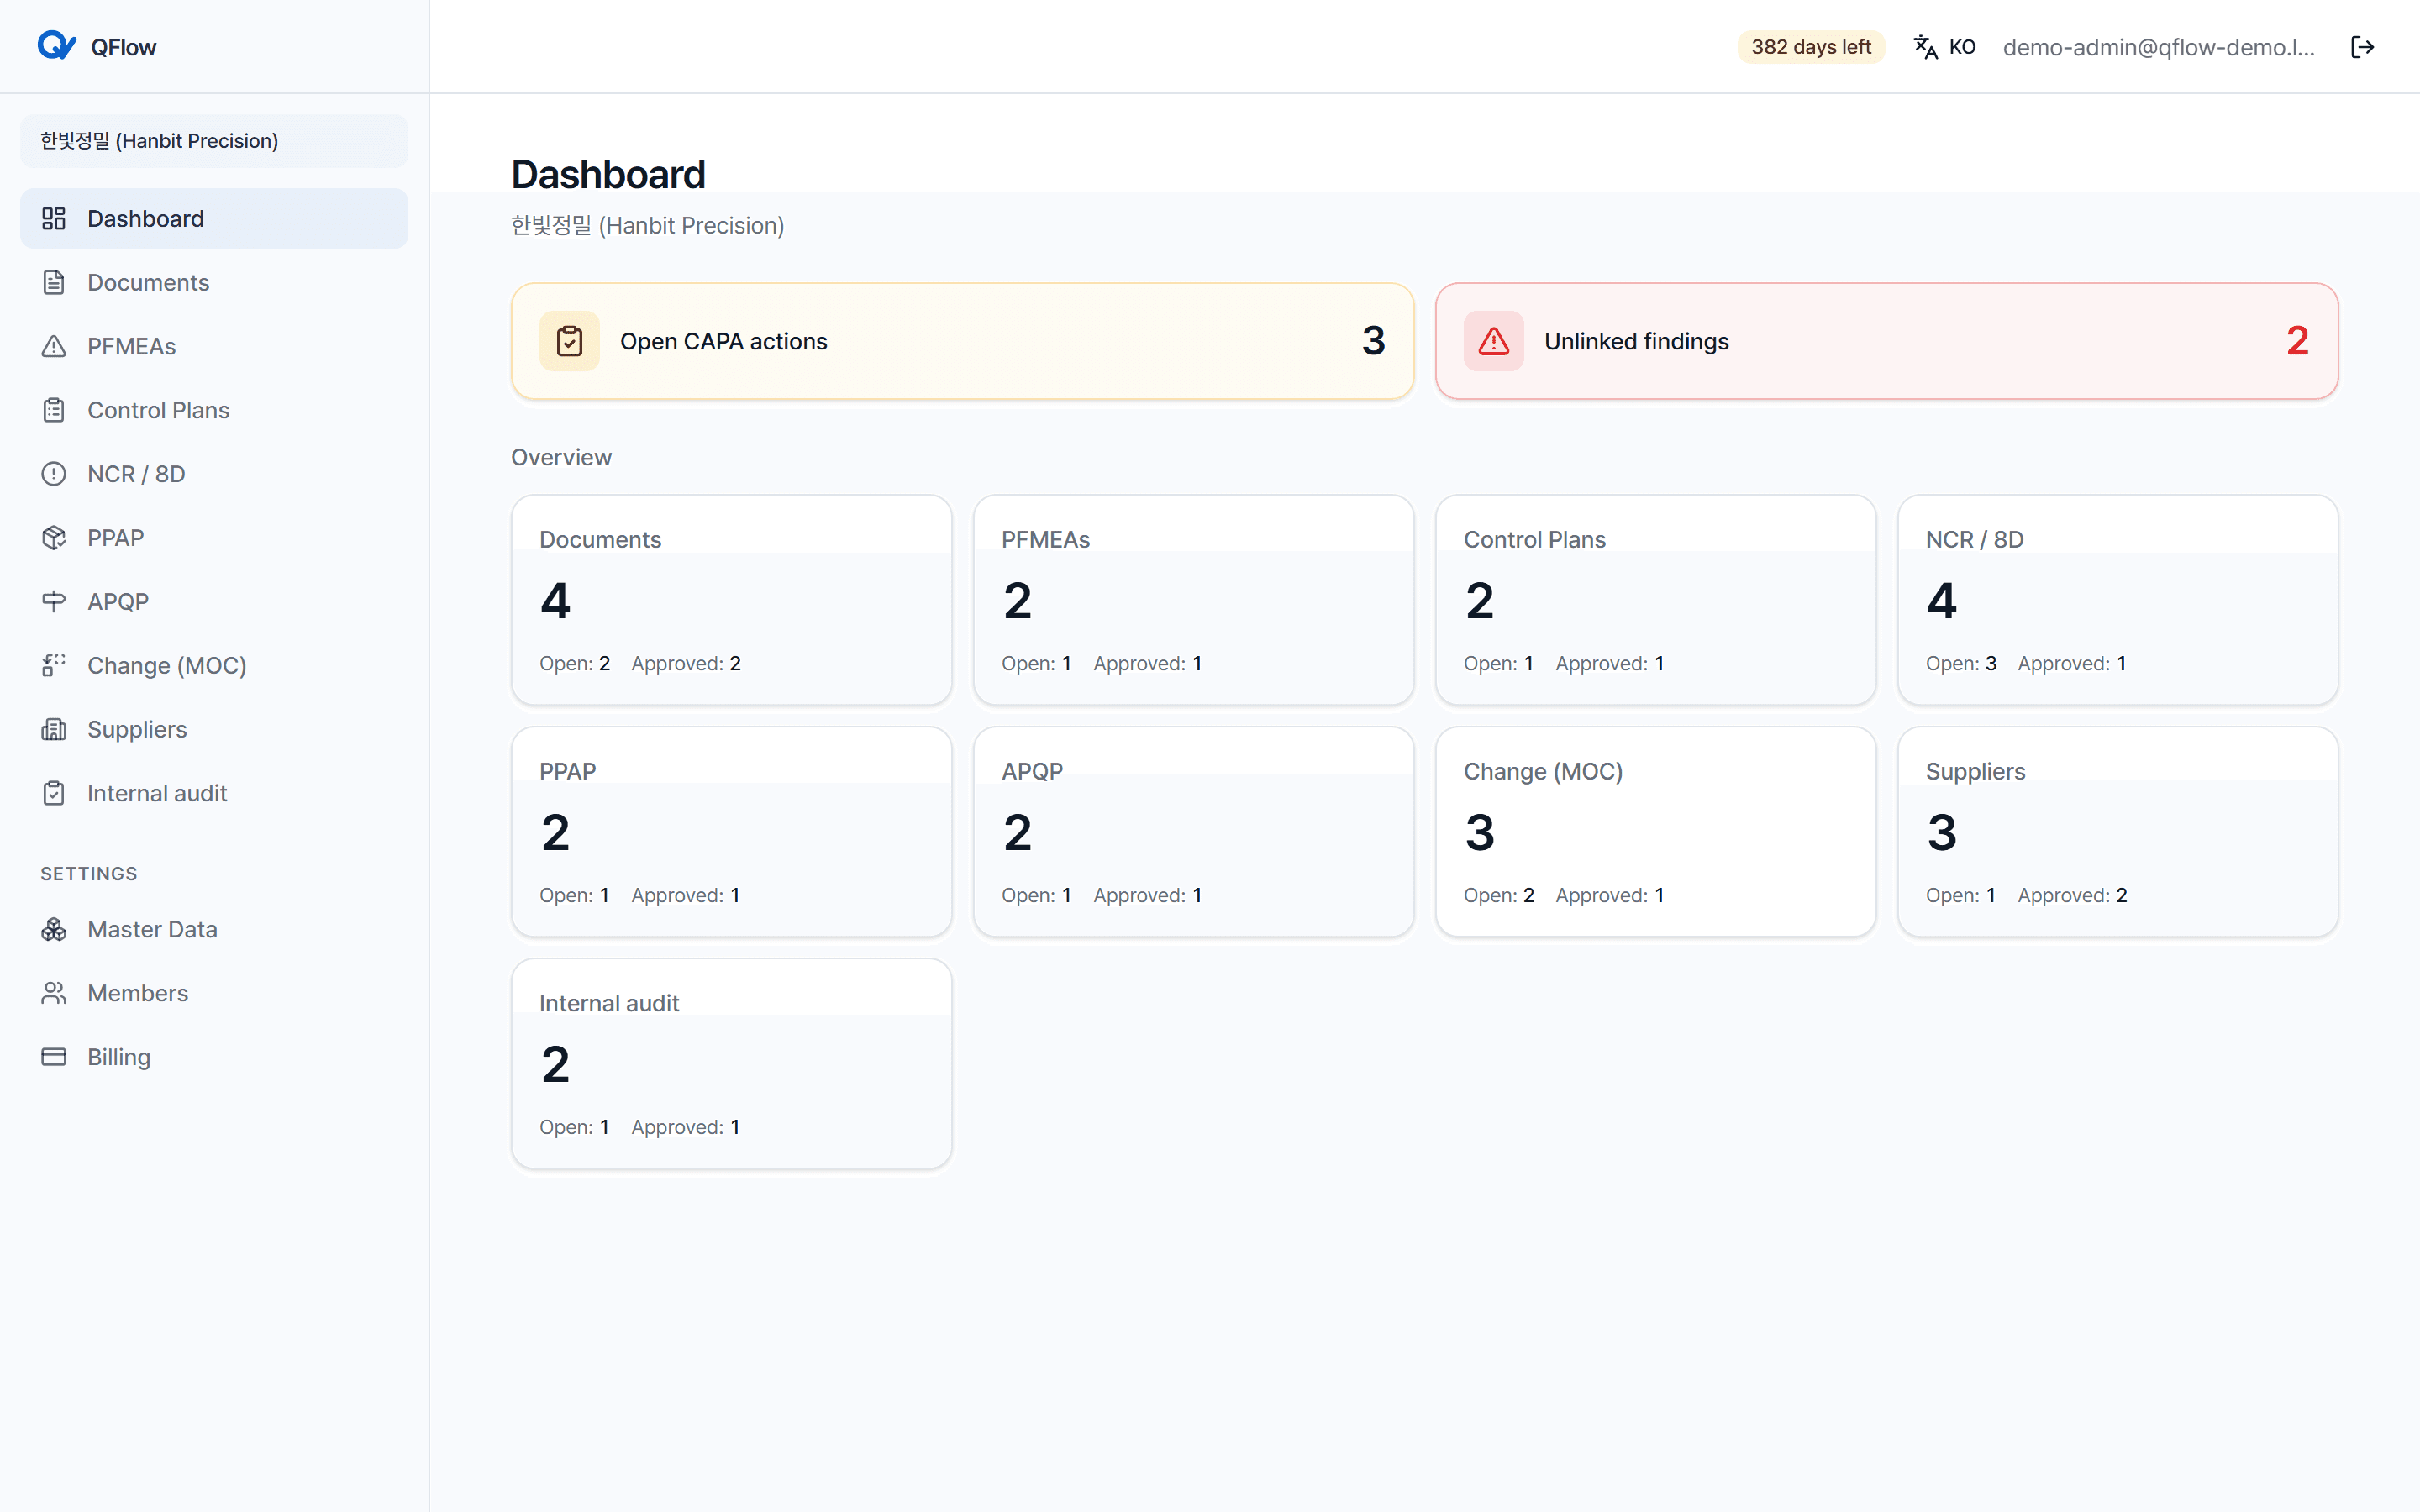Click the PFMEAs warning triangle icon
The width and height of the screenshot is (2420, 1512).
click(54, 346)
